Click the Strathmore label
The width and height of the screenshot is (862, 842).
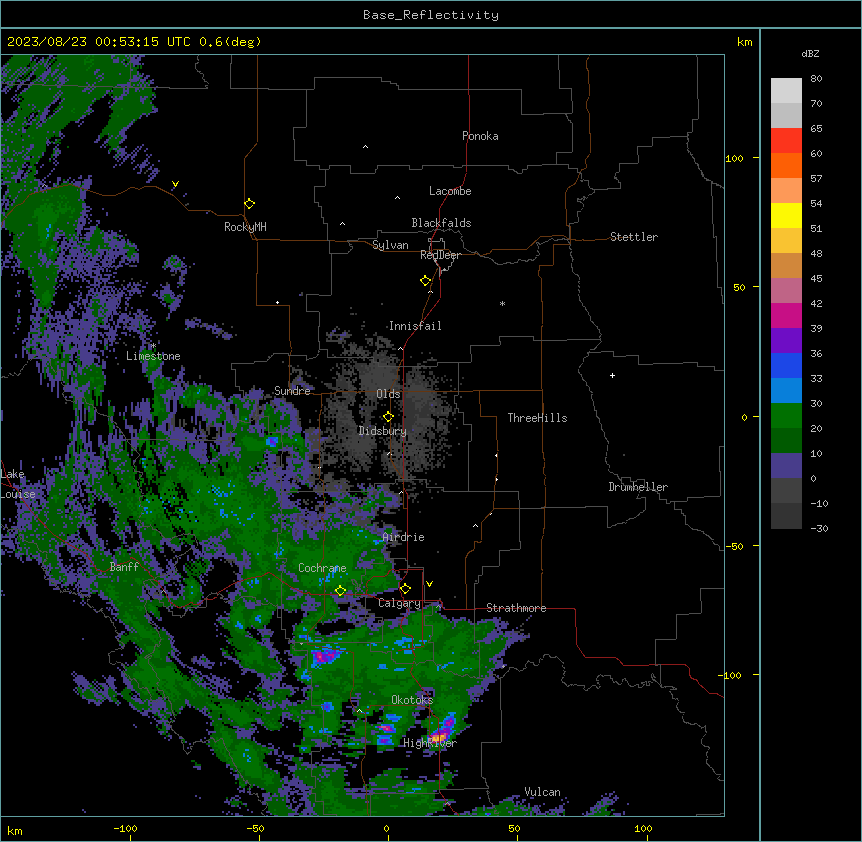click(x=516, y=608)
